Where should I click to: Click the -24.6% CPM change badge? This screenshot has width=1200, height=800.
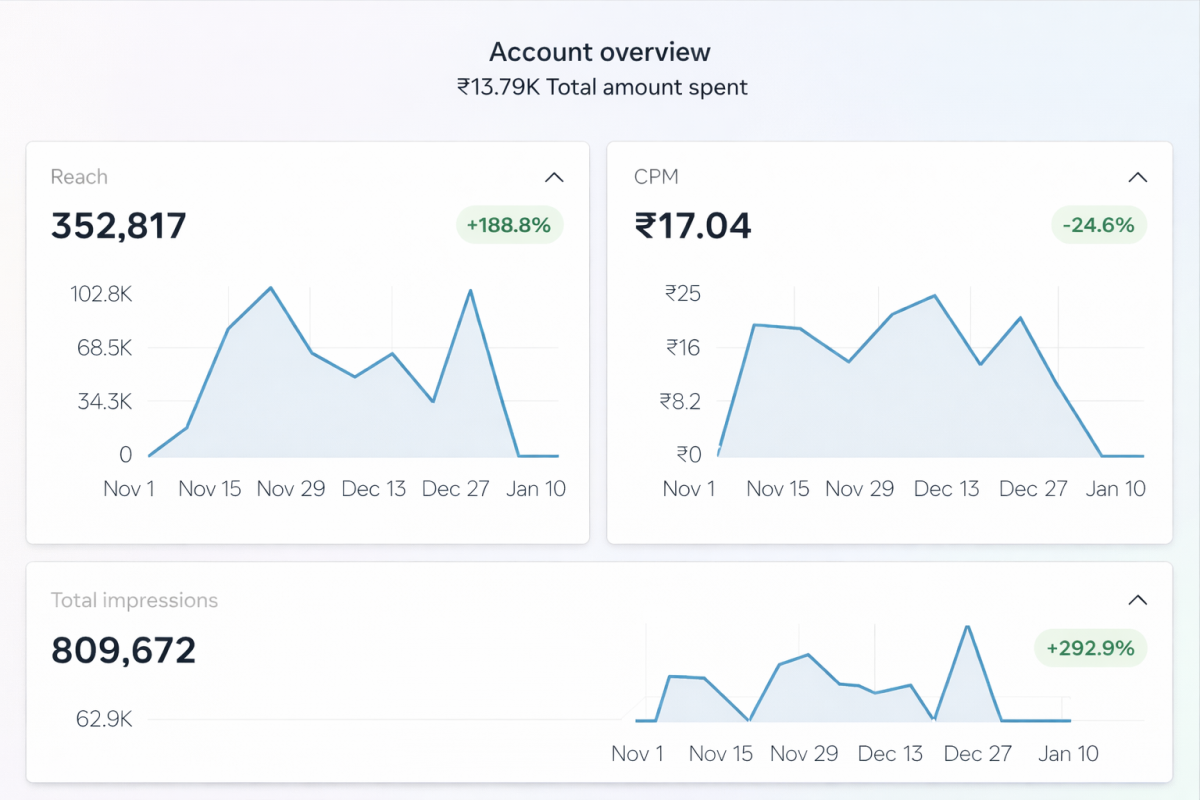1099,225
